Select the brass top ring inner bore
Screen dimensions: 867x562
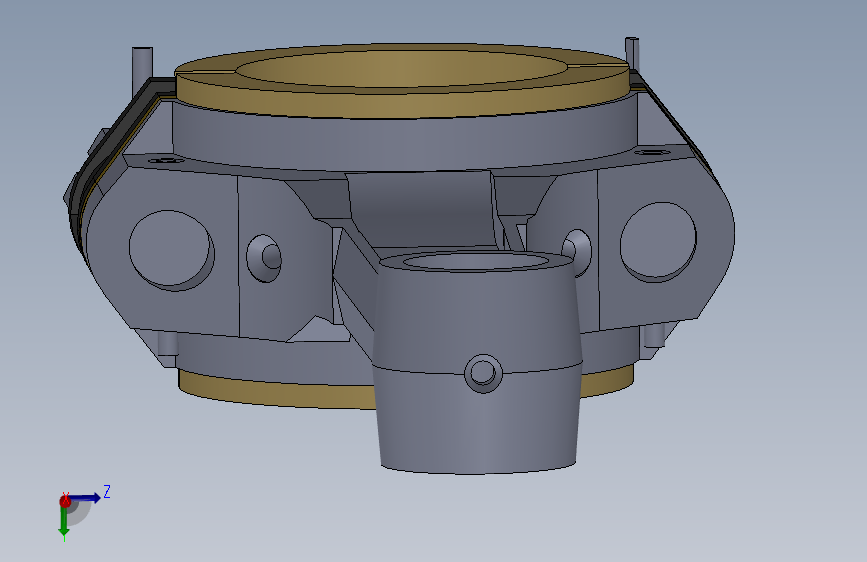click(x=403, y=69)
